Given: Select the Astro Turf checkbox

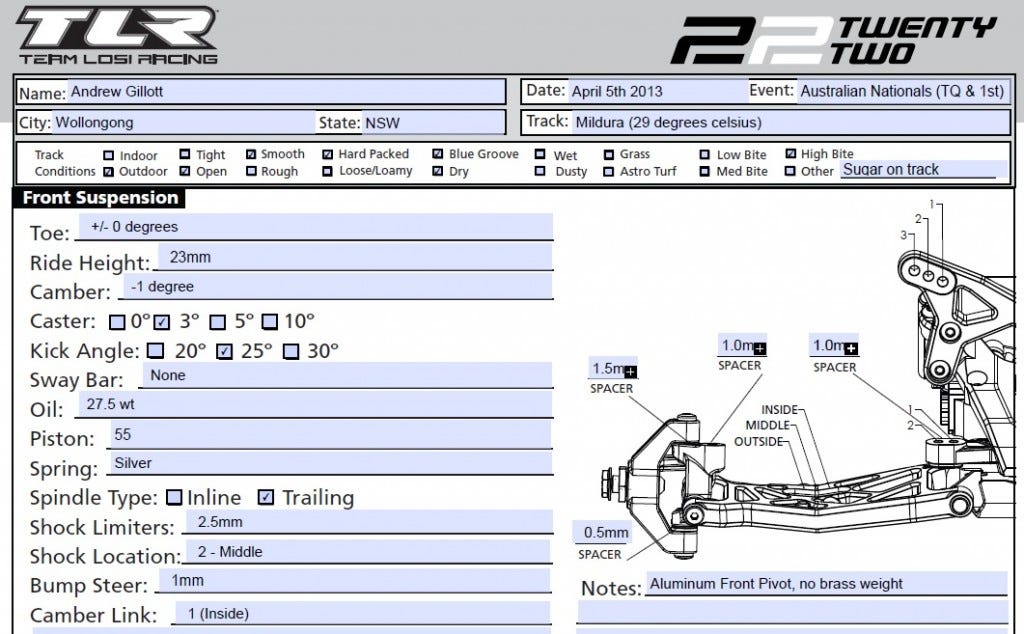Looking at the screenshot, I should (609, 172).
